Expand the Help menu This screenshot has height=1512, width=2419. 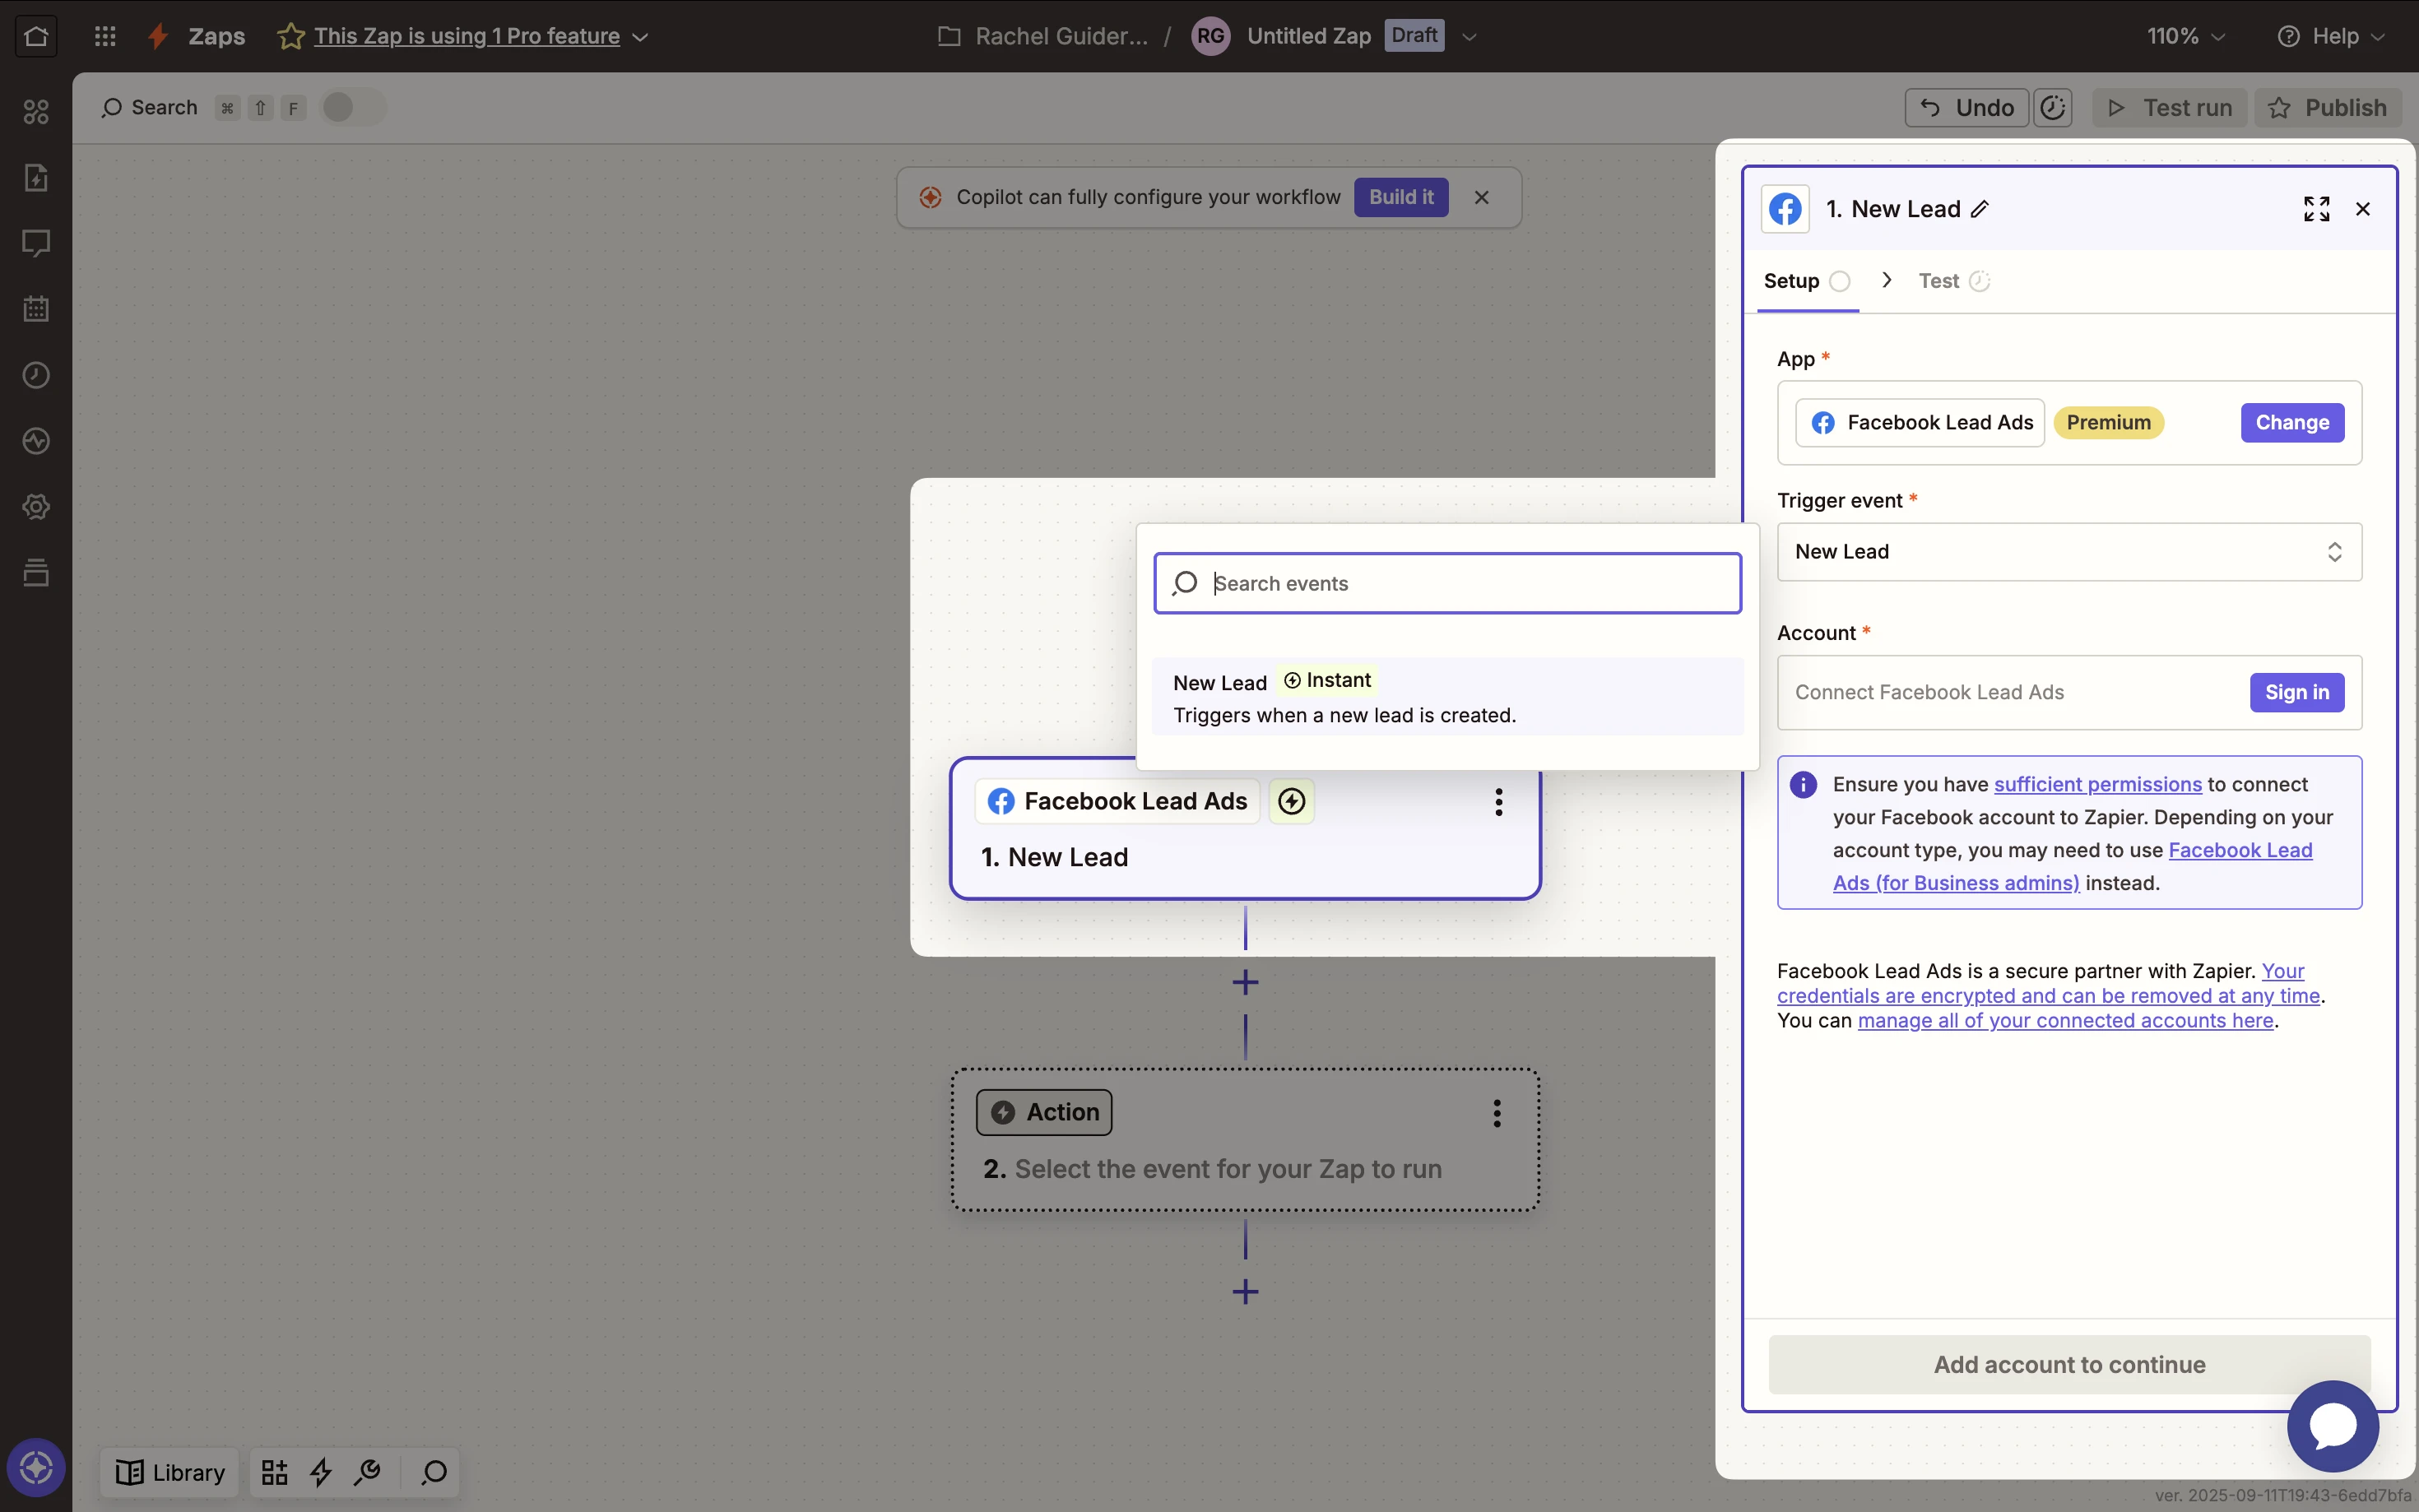pyautogui.click(x=2332, y=36)
